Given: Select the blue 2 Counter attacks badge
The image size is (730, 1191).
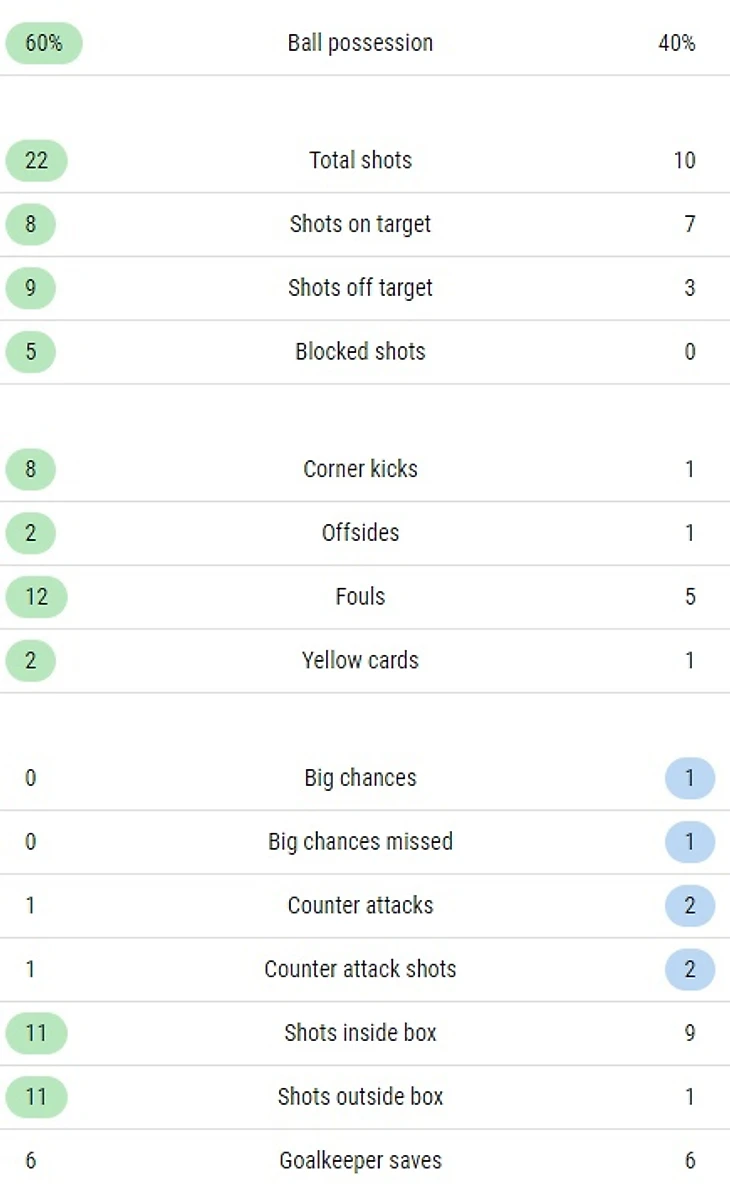Looking at the screenshot, I should (689, 906).
